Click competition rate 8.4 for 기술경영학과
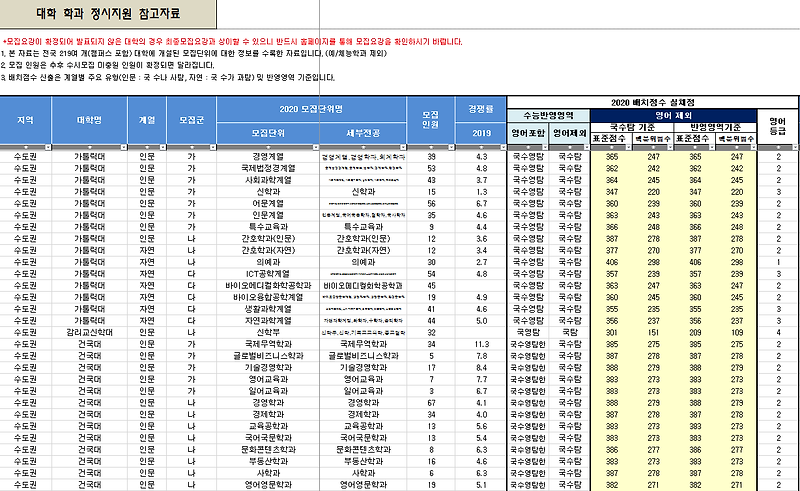Image resolution: width=800 pixels, height=491 pixels. pyautogui.click(x=481, y=368)
